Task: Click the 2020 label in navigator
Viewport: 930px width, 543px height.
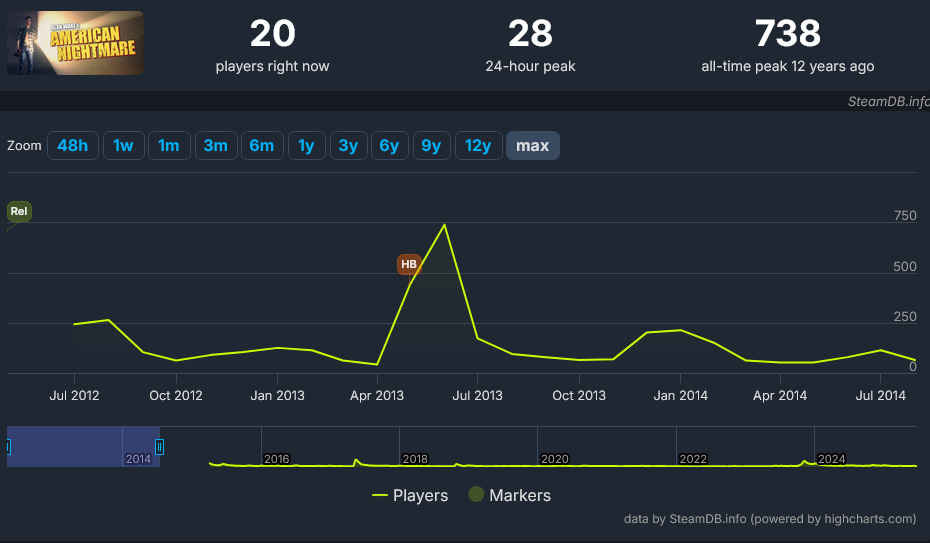Action: tap(555, 459)
